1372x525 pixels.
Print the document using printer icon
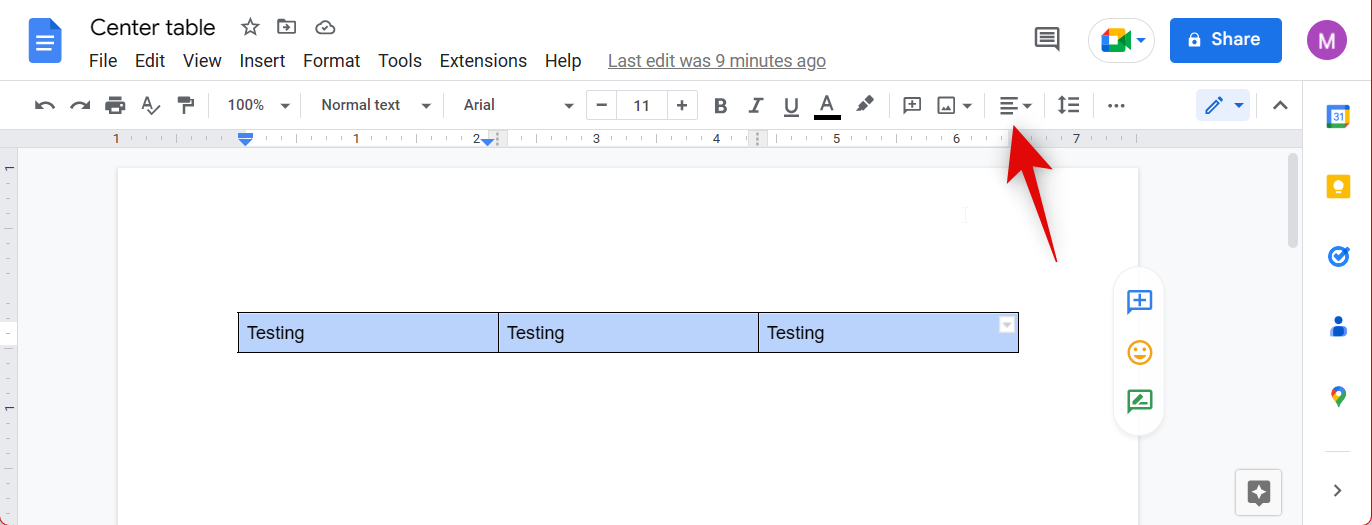click(x=115, y=105)
